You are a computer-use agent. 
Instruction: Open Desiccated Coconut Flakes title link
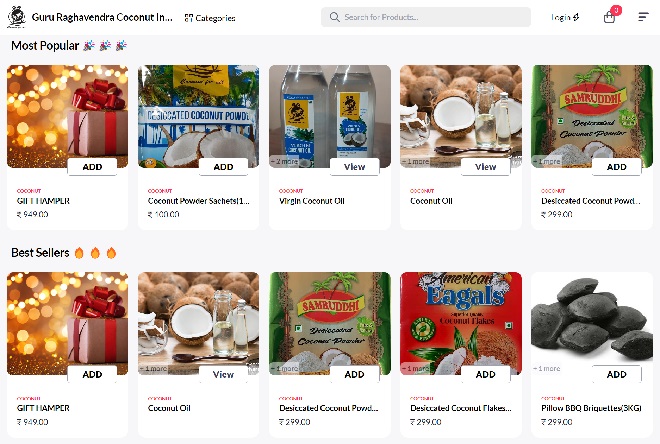[459, 408]
